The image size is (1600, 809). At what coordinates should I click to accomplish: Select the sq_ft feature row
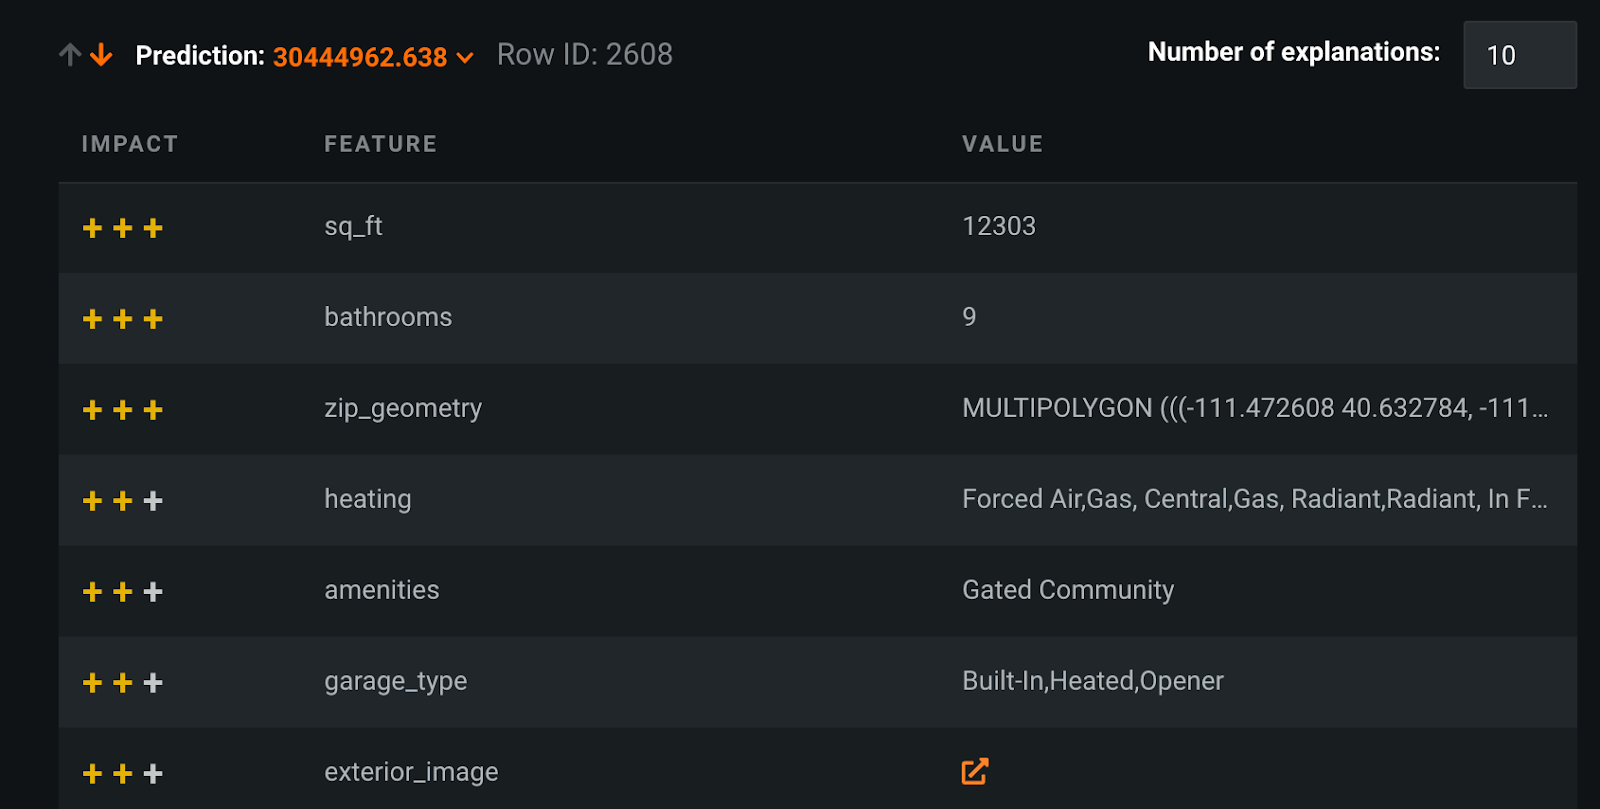[818, 227]
